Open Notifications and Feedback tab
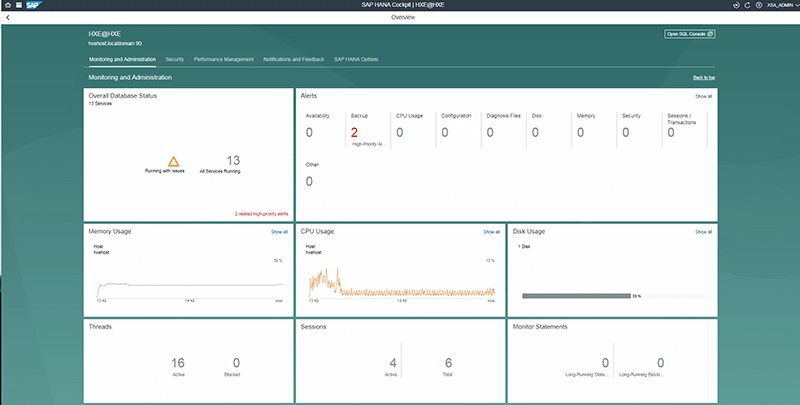The height and width of the screenshot is (405, 800). pos(293,59)
